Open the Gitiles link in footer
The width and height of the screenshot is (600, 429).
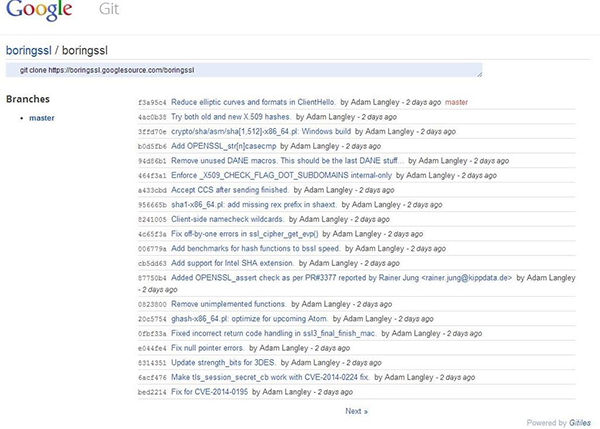[580, 423]
